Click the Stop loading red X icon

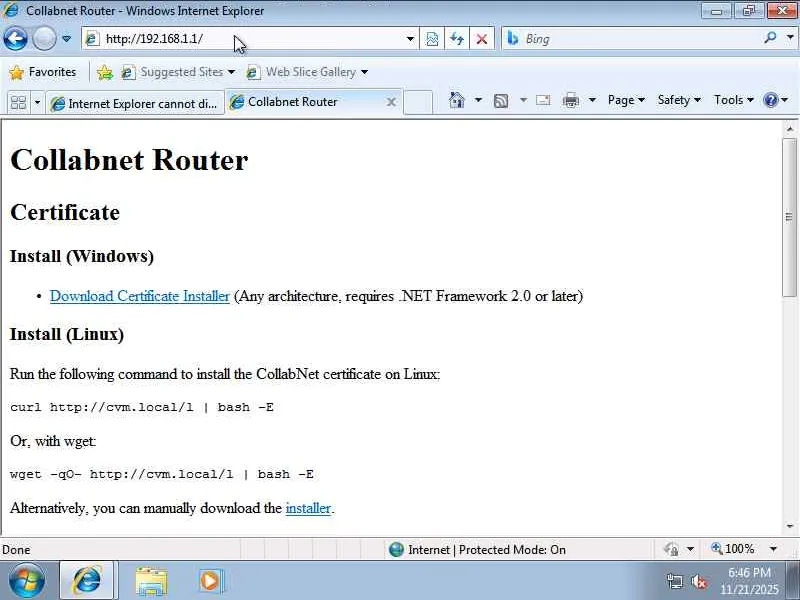pyautogui.click(x=481, y=39)
